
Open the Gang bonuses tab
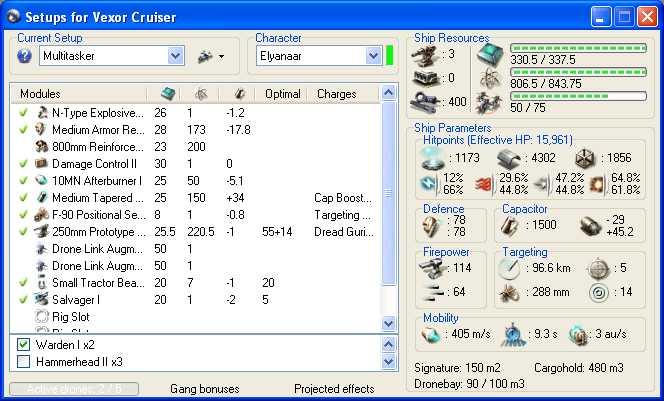pos(205,389)
